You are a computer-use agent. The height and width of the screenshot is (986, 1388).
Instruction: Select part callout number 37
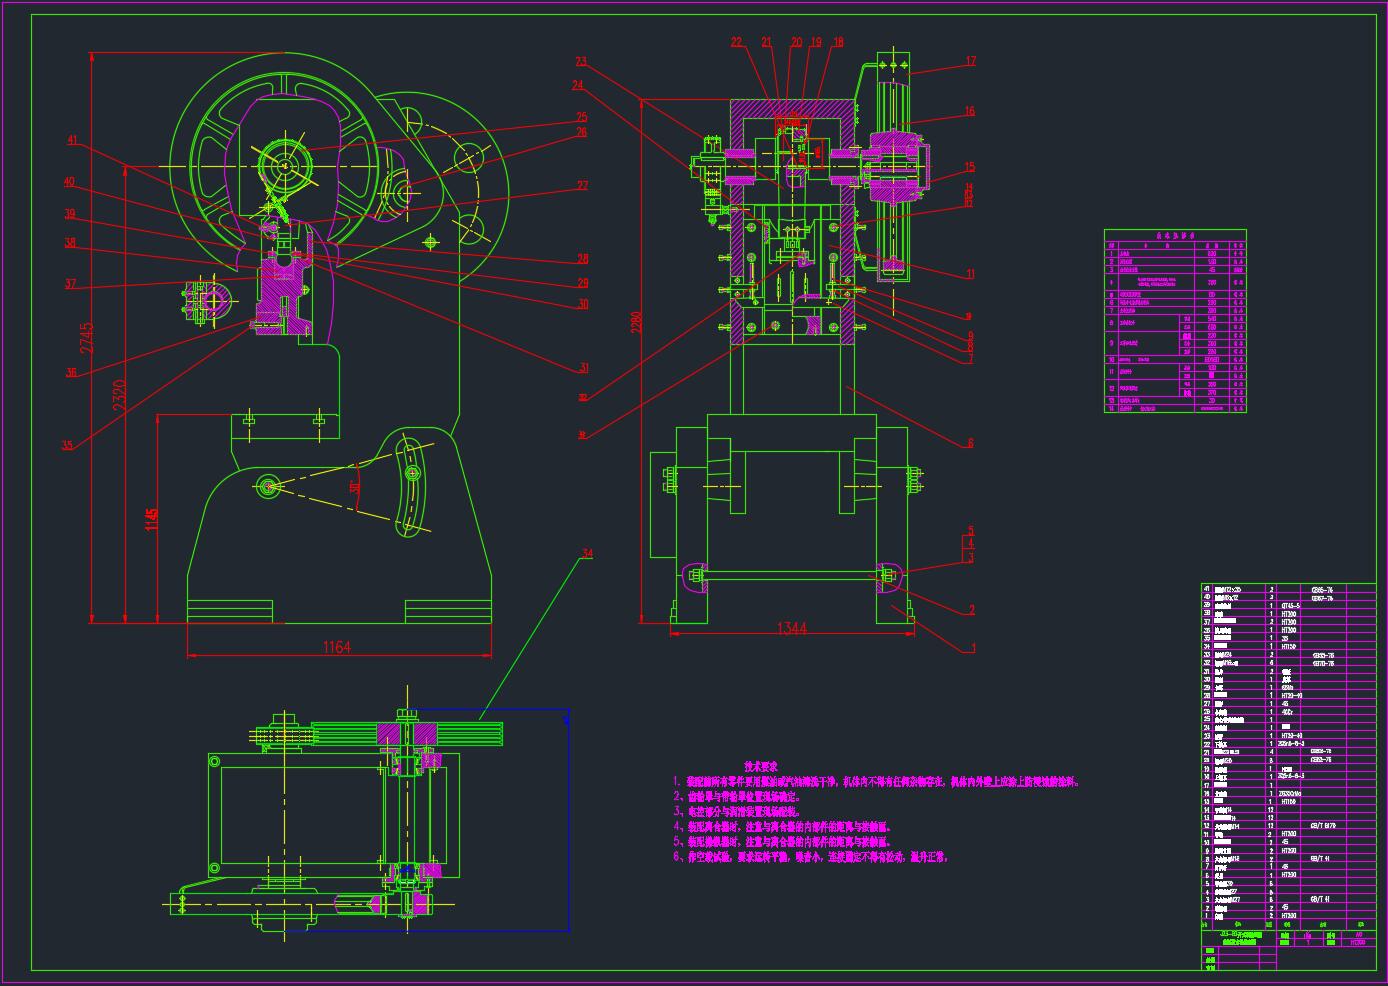[70, 284]
